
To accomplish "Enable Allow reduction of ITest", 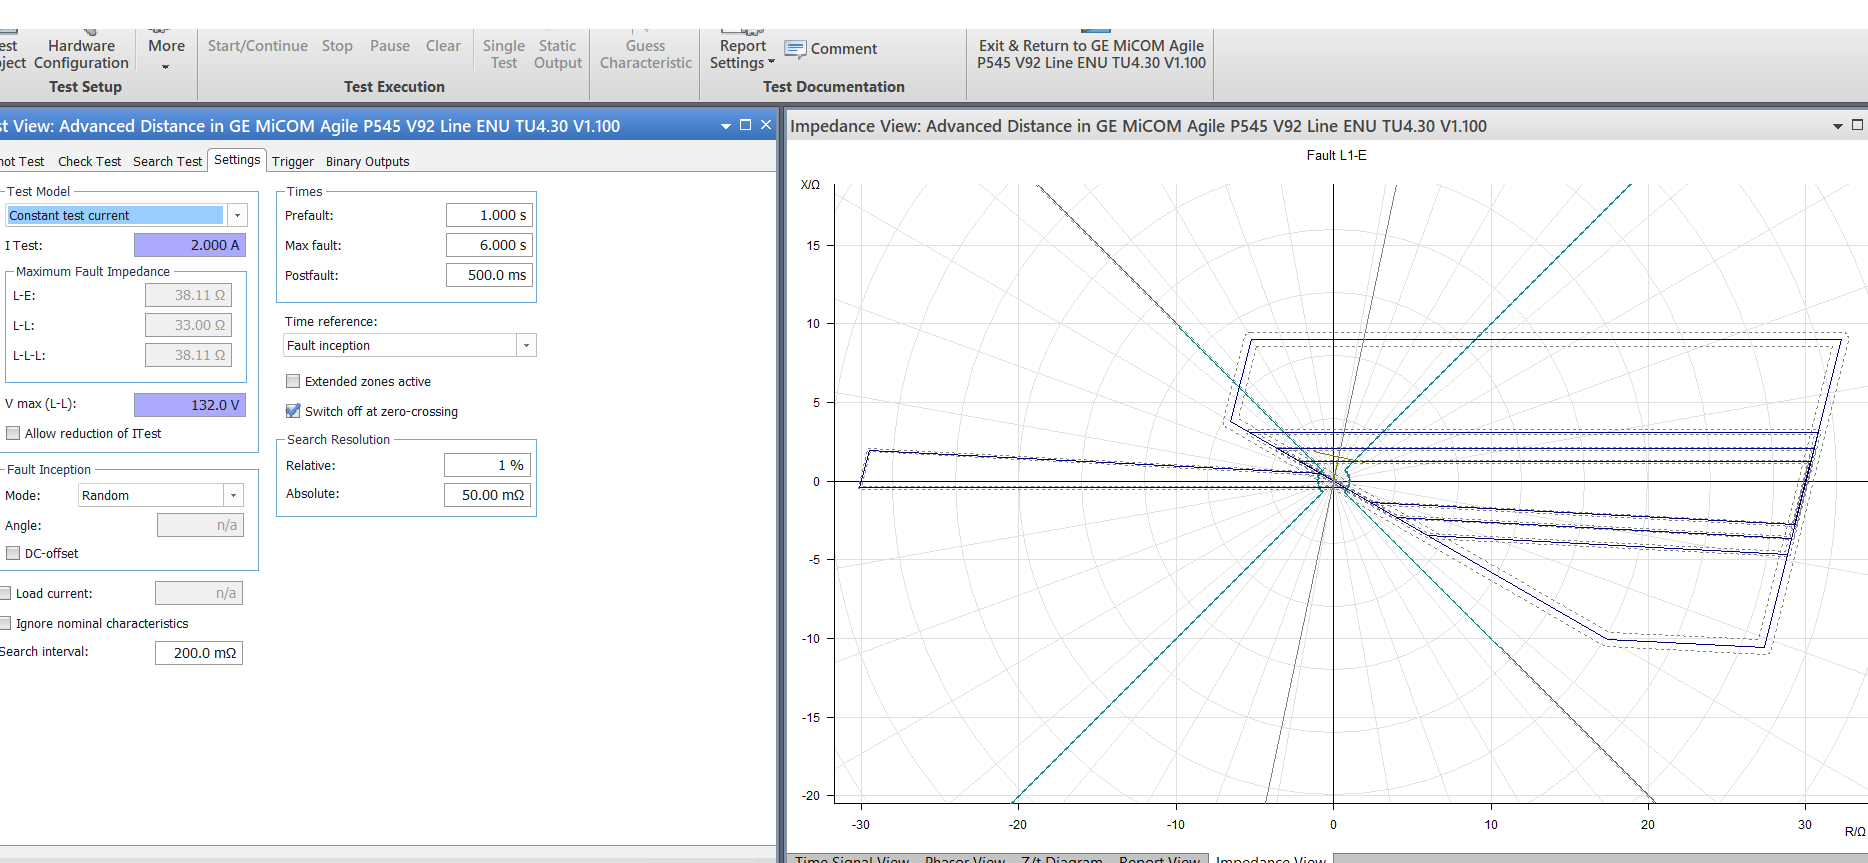I will pos(13,433).
